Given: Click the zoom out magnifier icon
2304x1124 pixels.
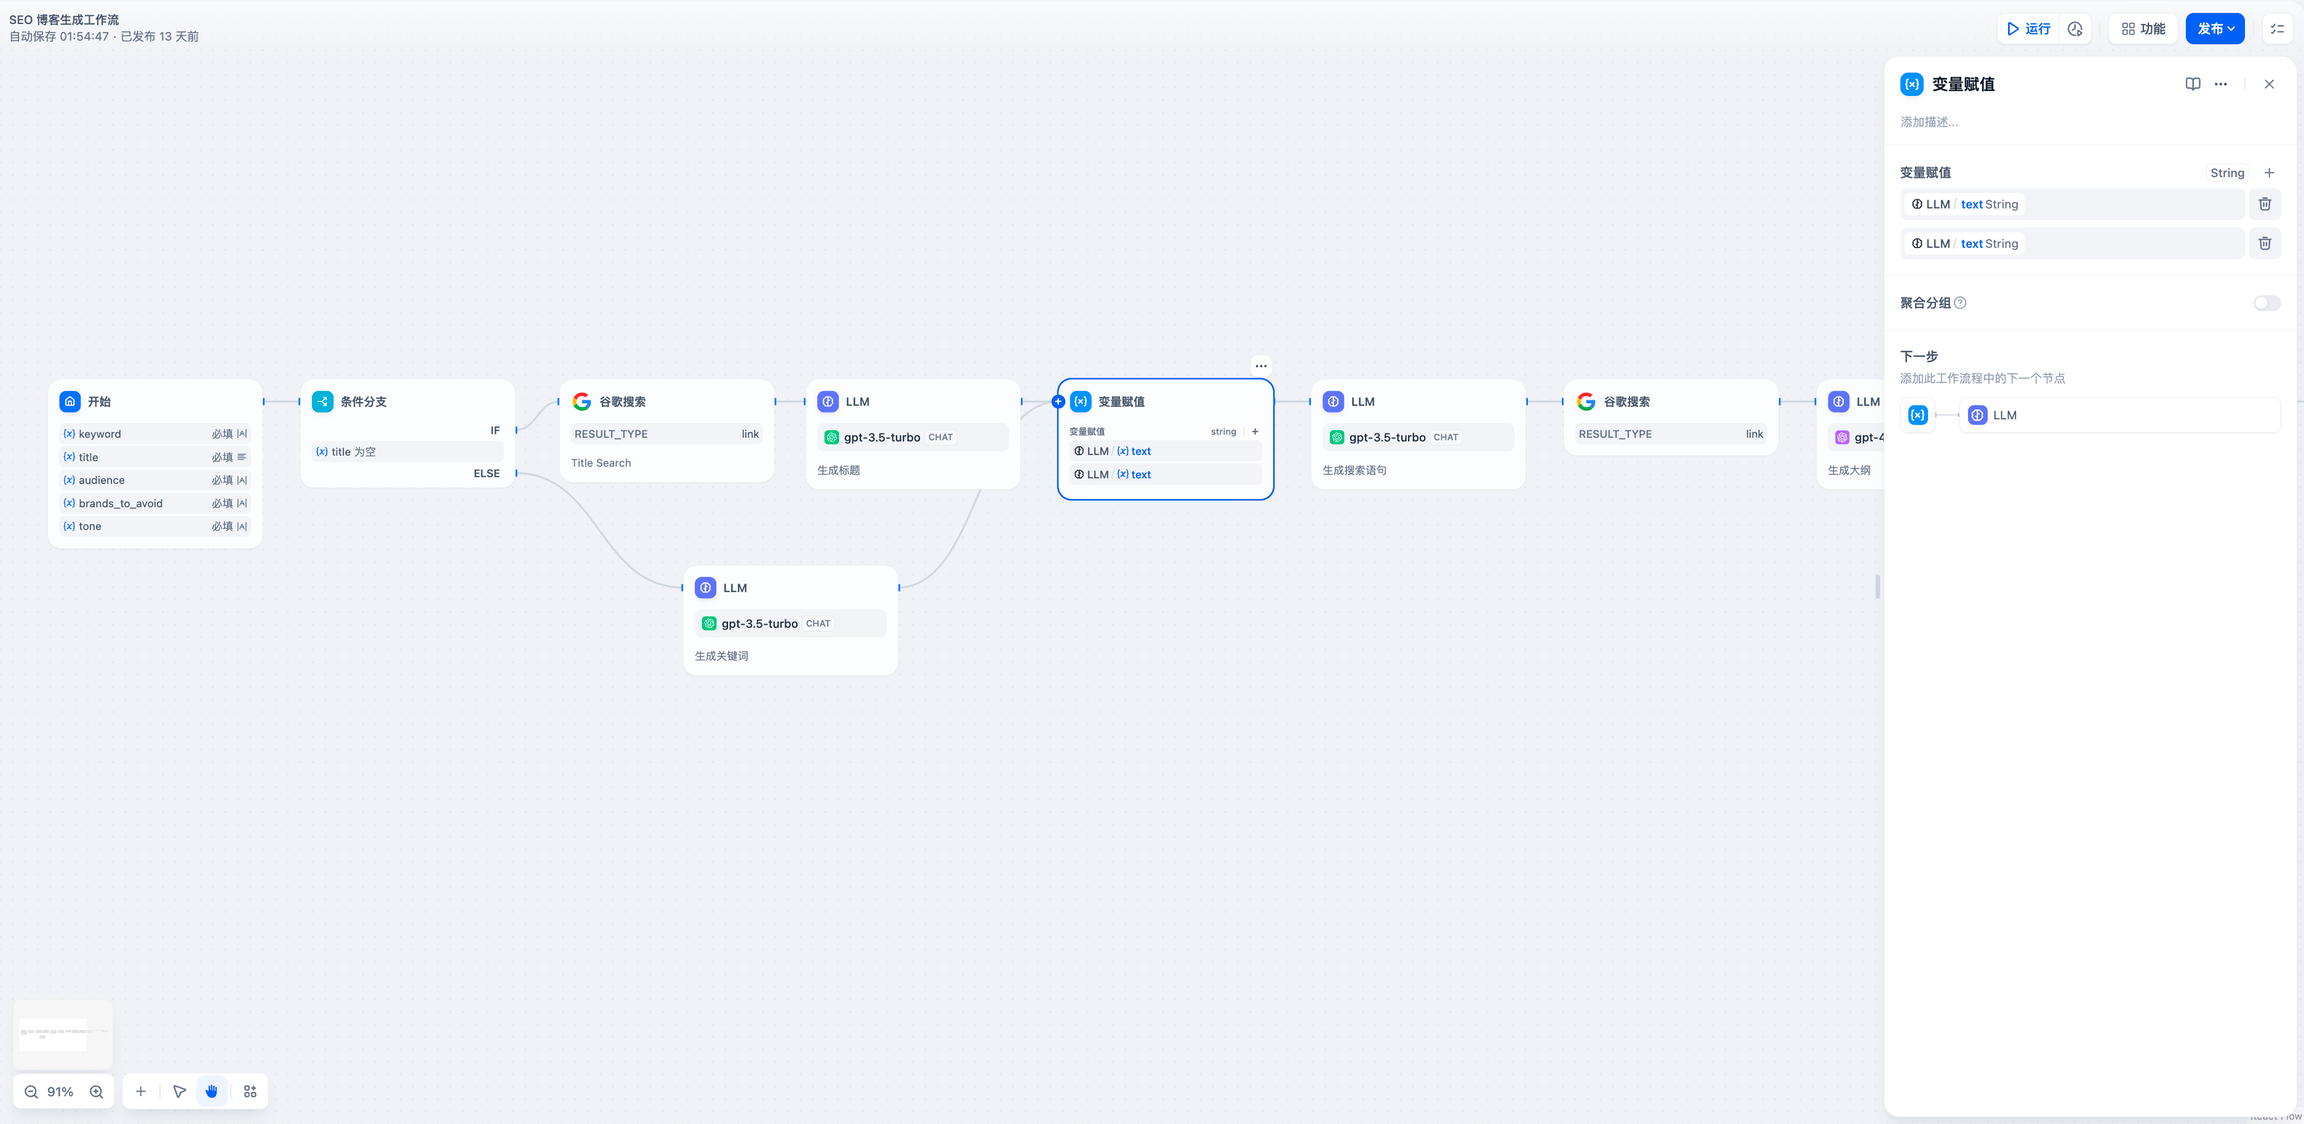Looking at the screenshot, I should pos(31,1092).
